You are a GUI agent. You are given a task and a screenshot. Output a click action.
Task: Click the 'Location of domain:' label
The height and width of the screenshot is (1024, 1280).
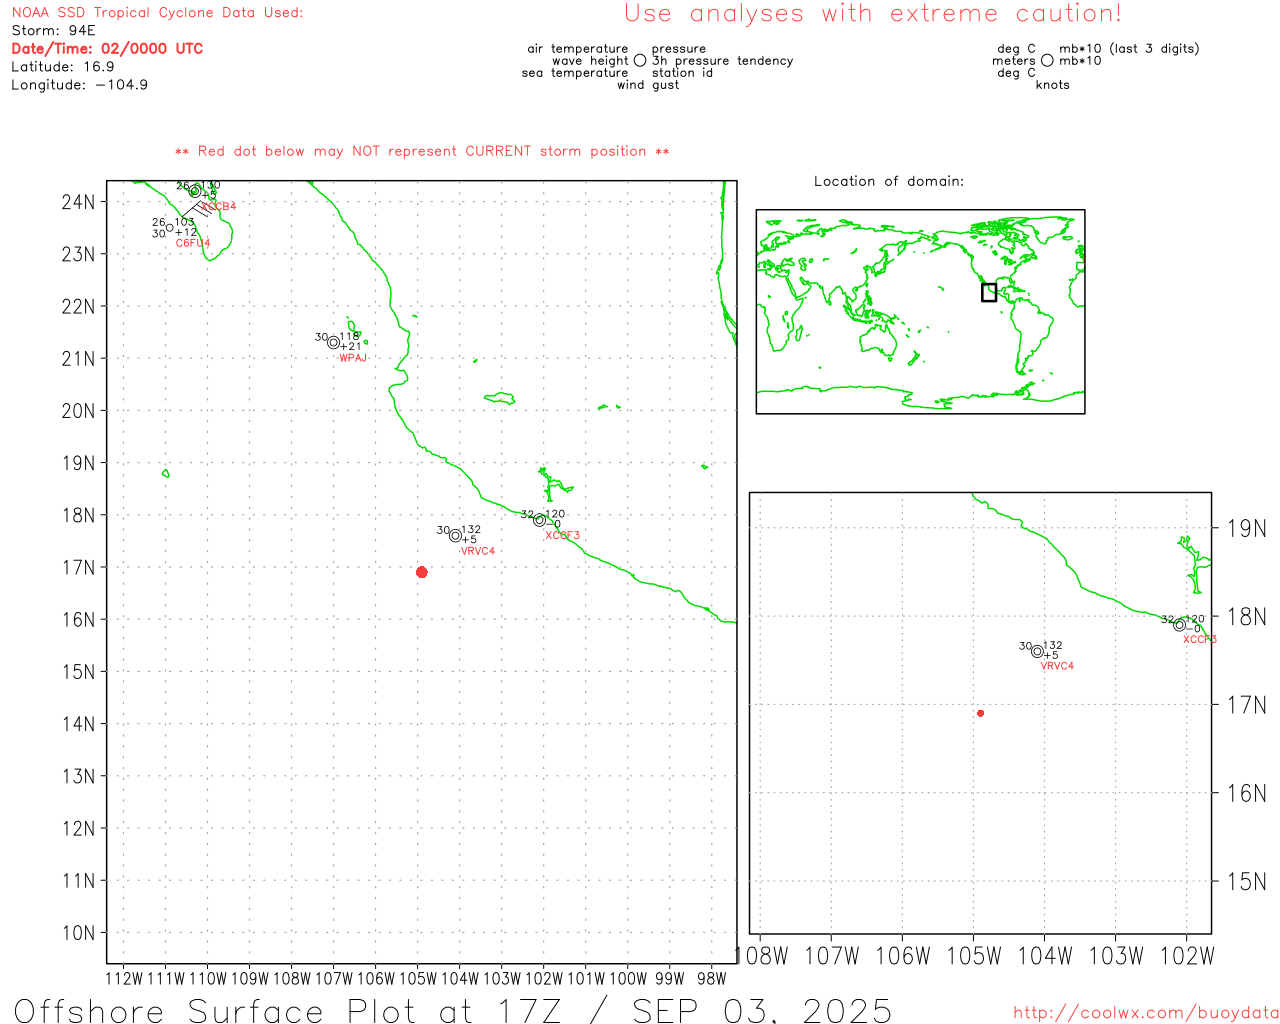click(889, 181)
